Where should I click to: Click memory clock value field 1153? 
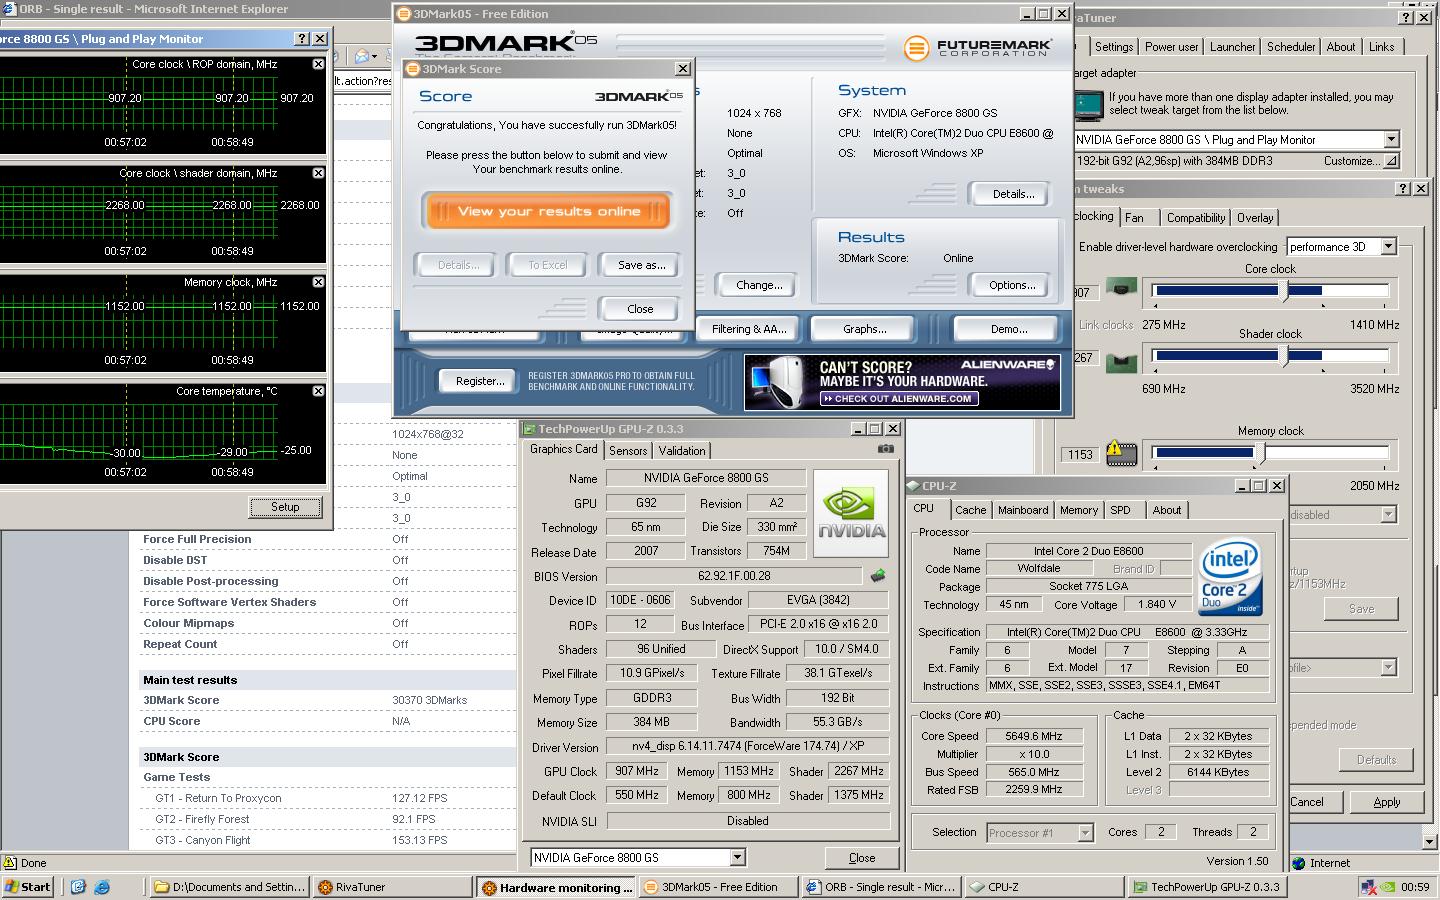click(1080, 454)
